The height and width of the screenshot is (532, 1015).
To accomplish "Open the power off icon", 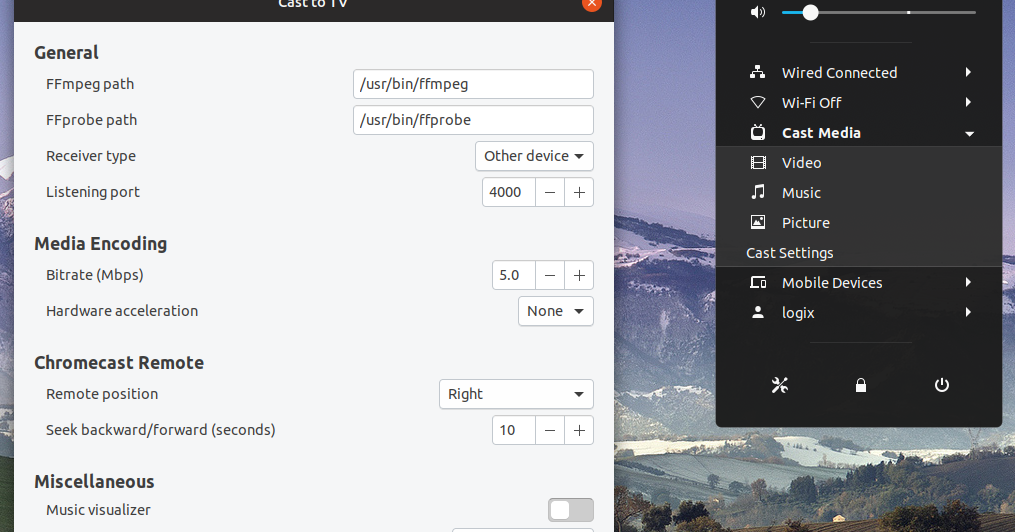I will 941,386.
